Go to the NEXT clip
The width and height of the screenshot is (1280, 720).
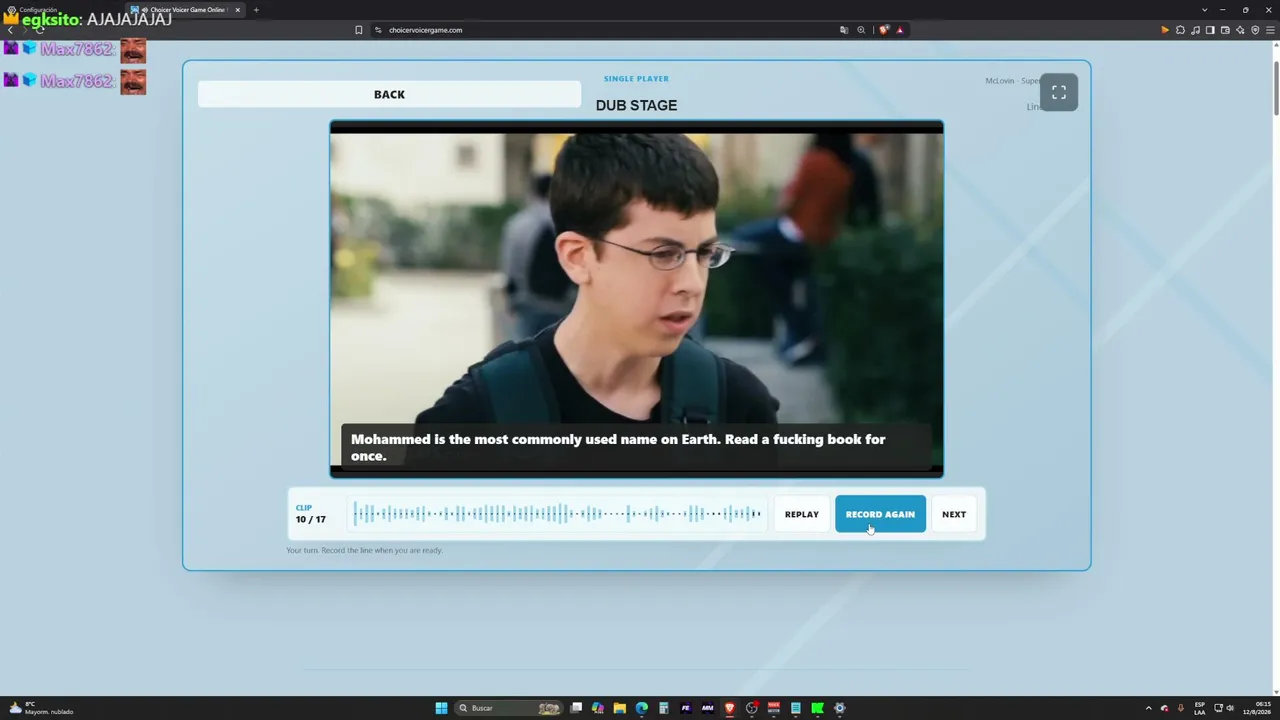(x=954, y=514)
